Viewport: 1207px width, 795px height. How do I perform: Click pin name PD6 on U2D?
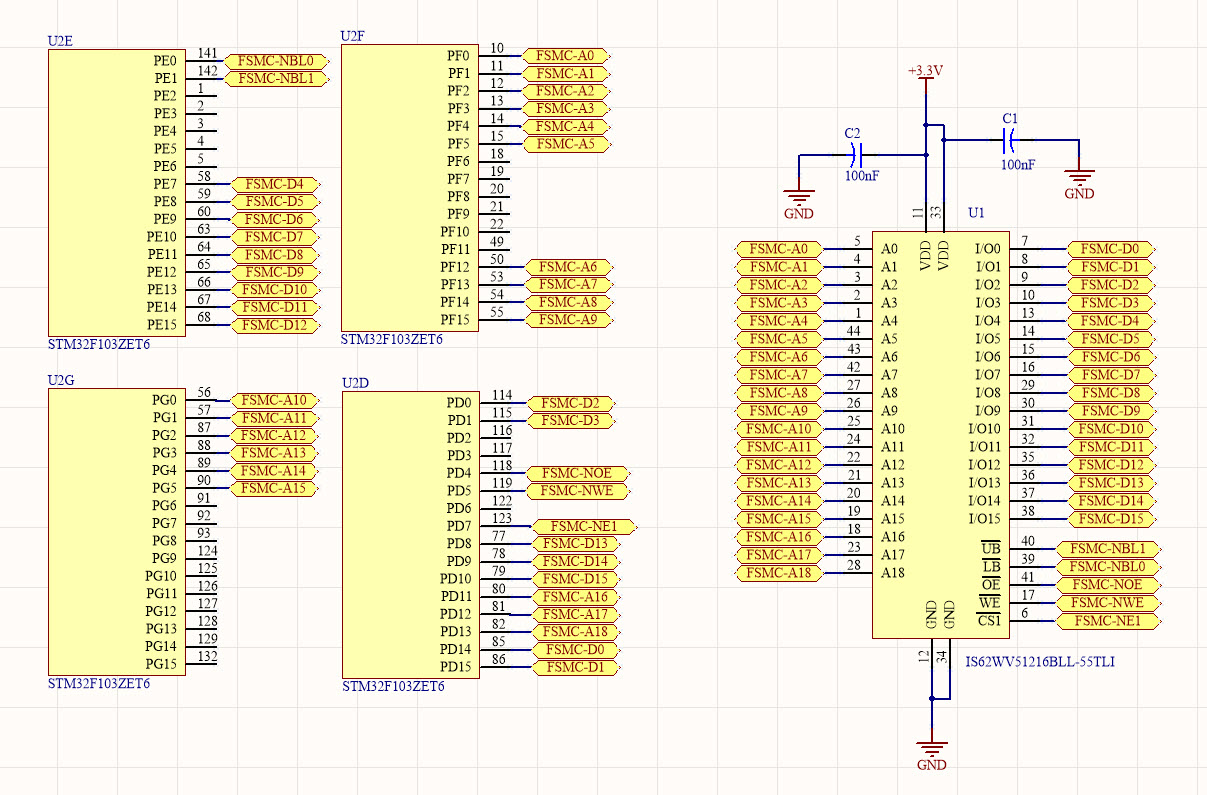click(x=458, y=509)
